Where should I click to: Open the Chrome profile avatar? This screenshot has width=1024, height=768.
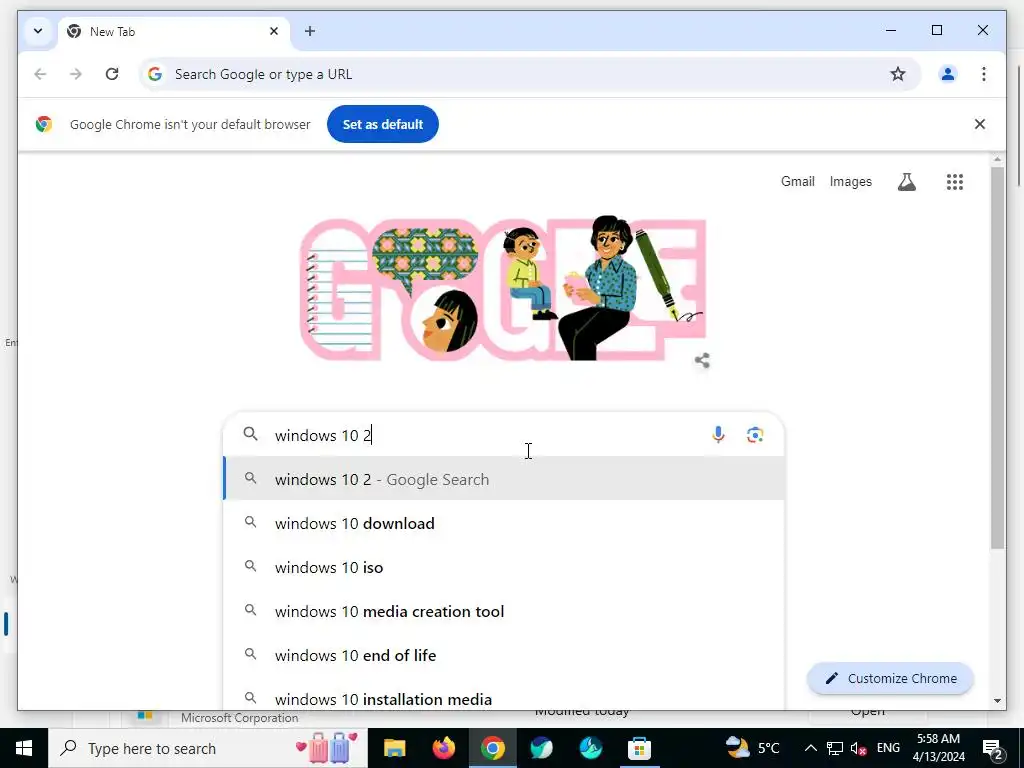pos(948,74)
